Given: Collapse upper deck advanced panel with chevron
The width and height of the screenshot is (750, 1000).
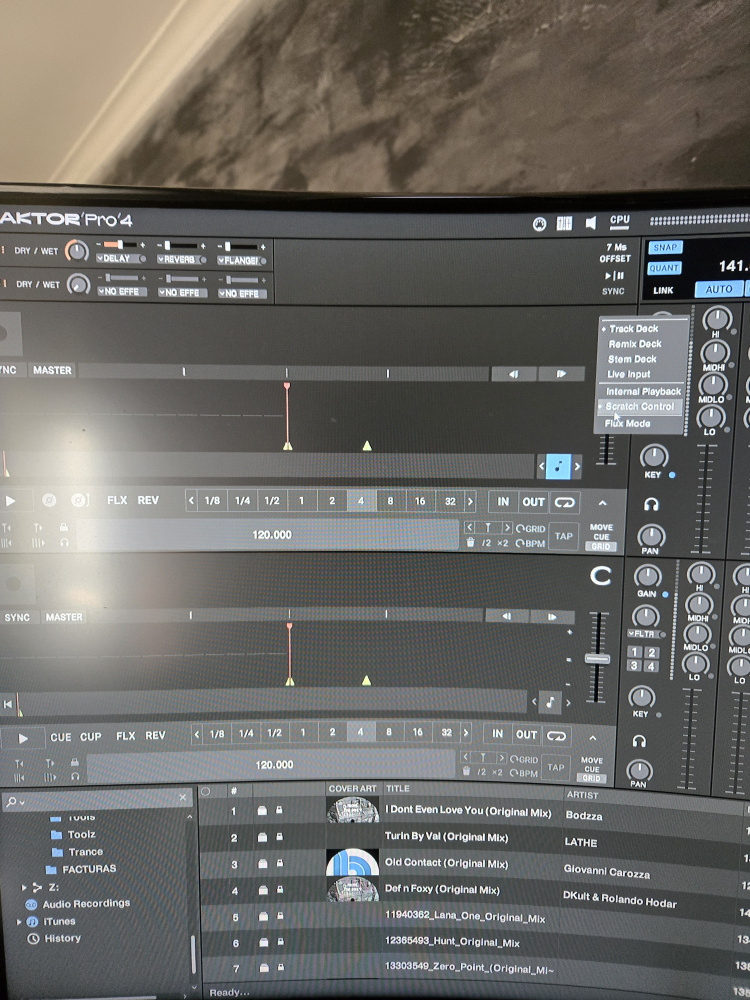Looking at the screenshot, I should 602,503.
